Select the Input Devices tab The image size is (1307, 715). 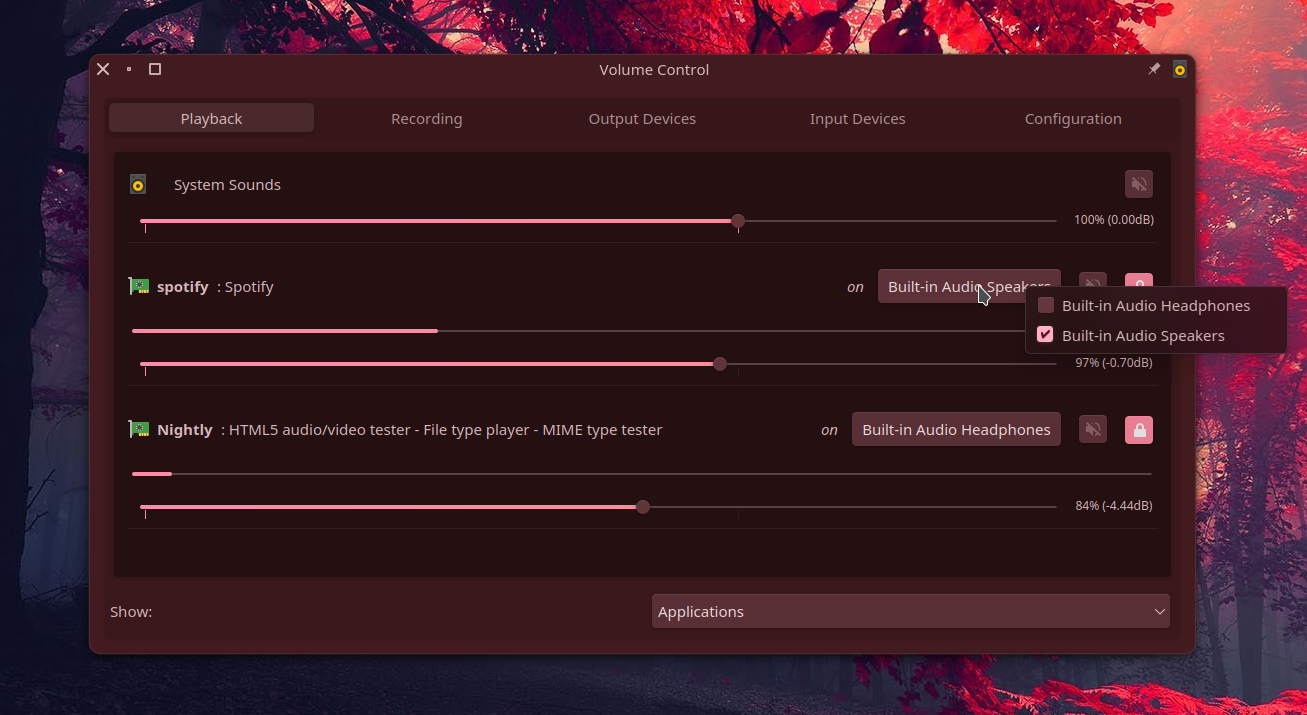pos(857,119)
